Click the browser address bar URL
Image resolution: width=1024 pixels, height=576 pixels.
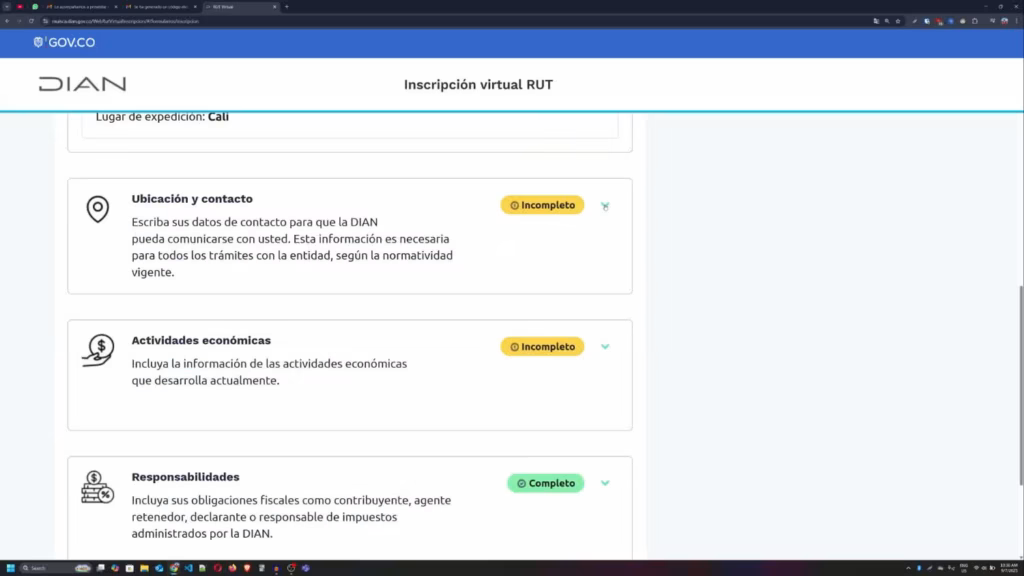[x=125, y=21]
